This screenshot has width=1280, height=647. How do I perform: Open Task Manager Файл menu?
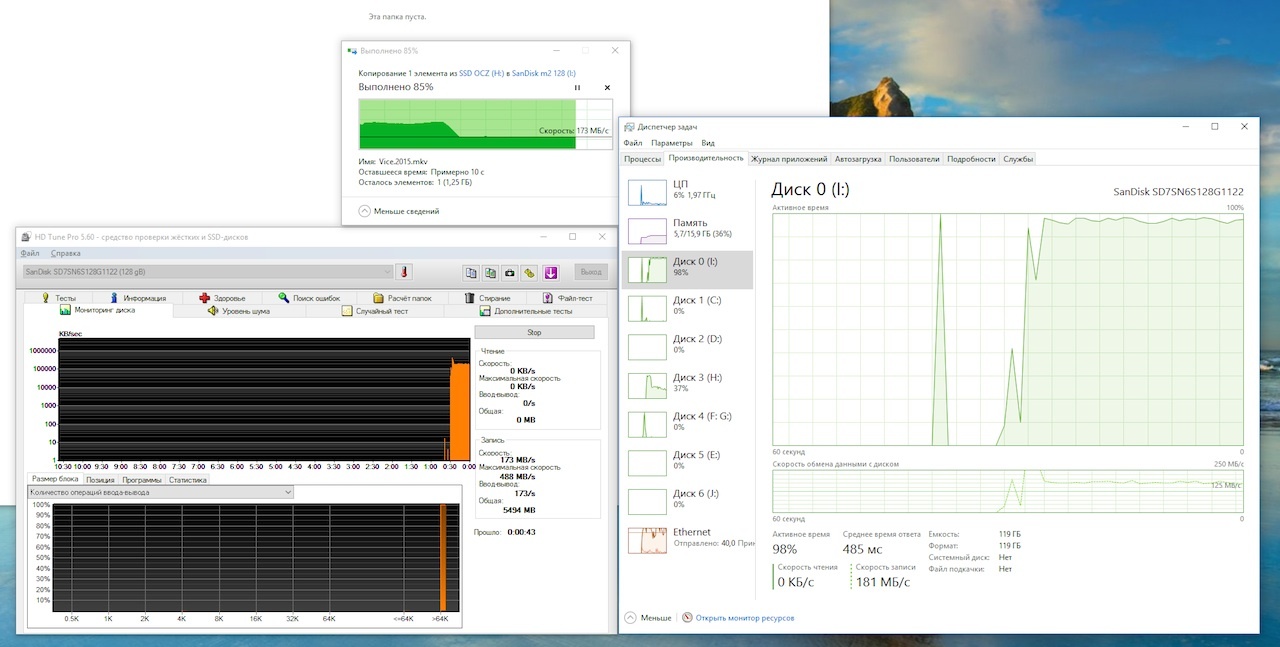pos(633,143)
